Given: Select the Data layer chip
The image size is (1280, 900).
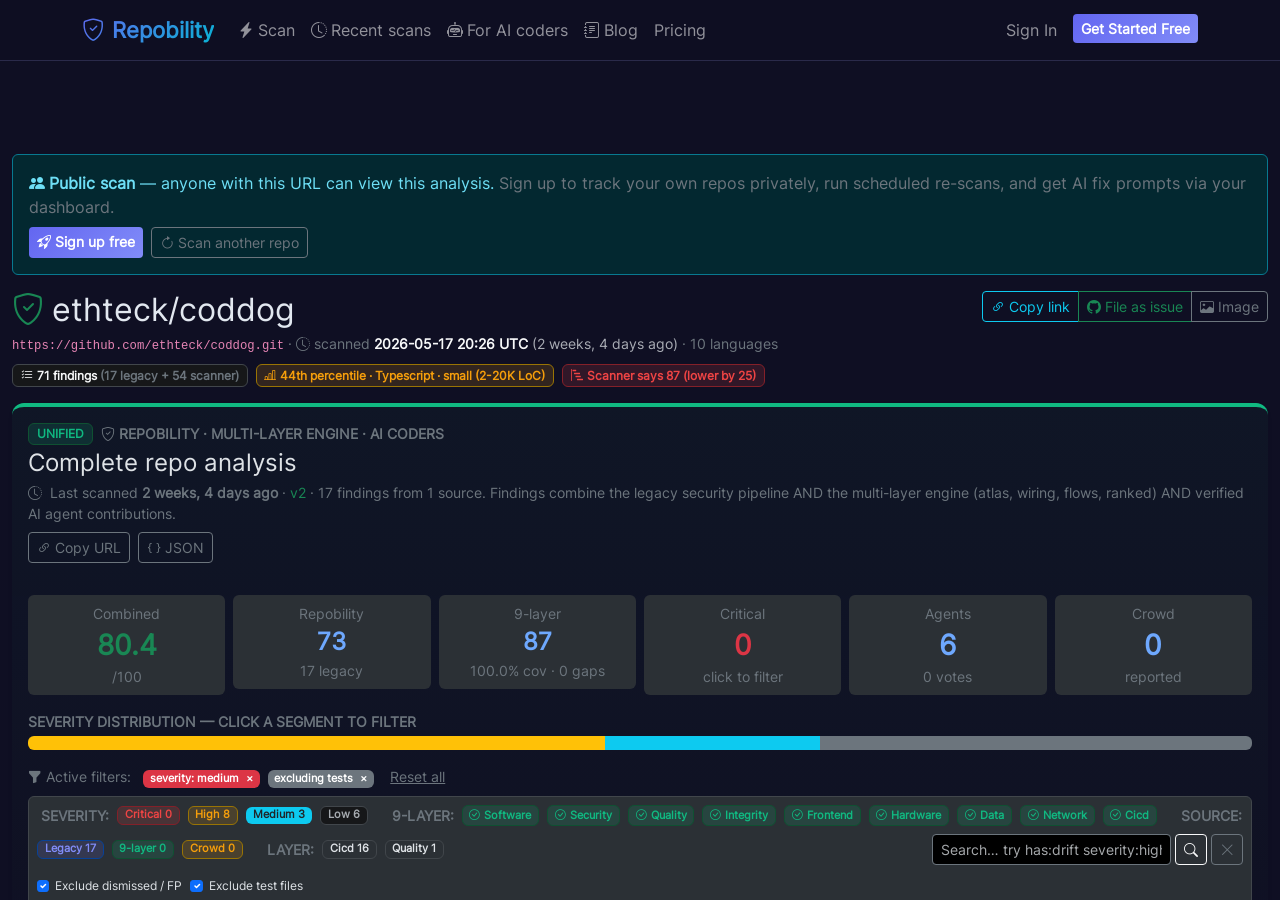Looking at the screenshot, I should 984,815.
